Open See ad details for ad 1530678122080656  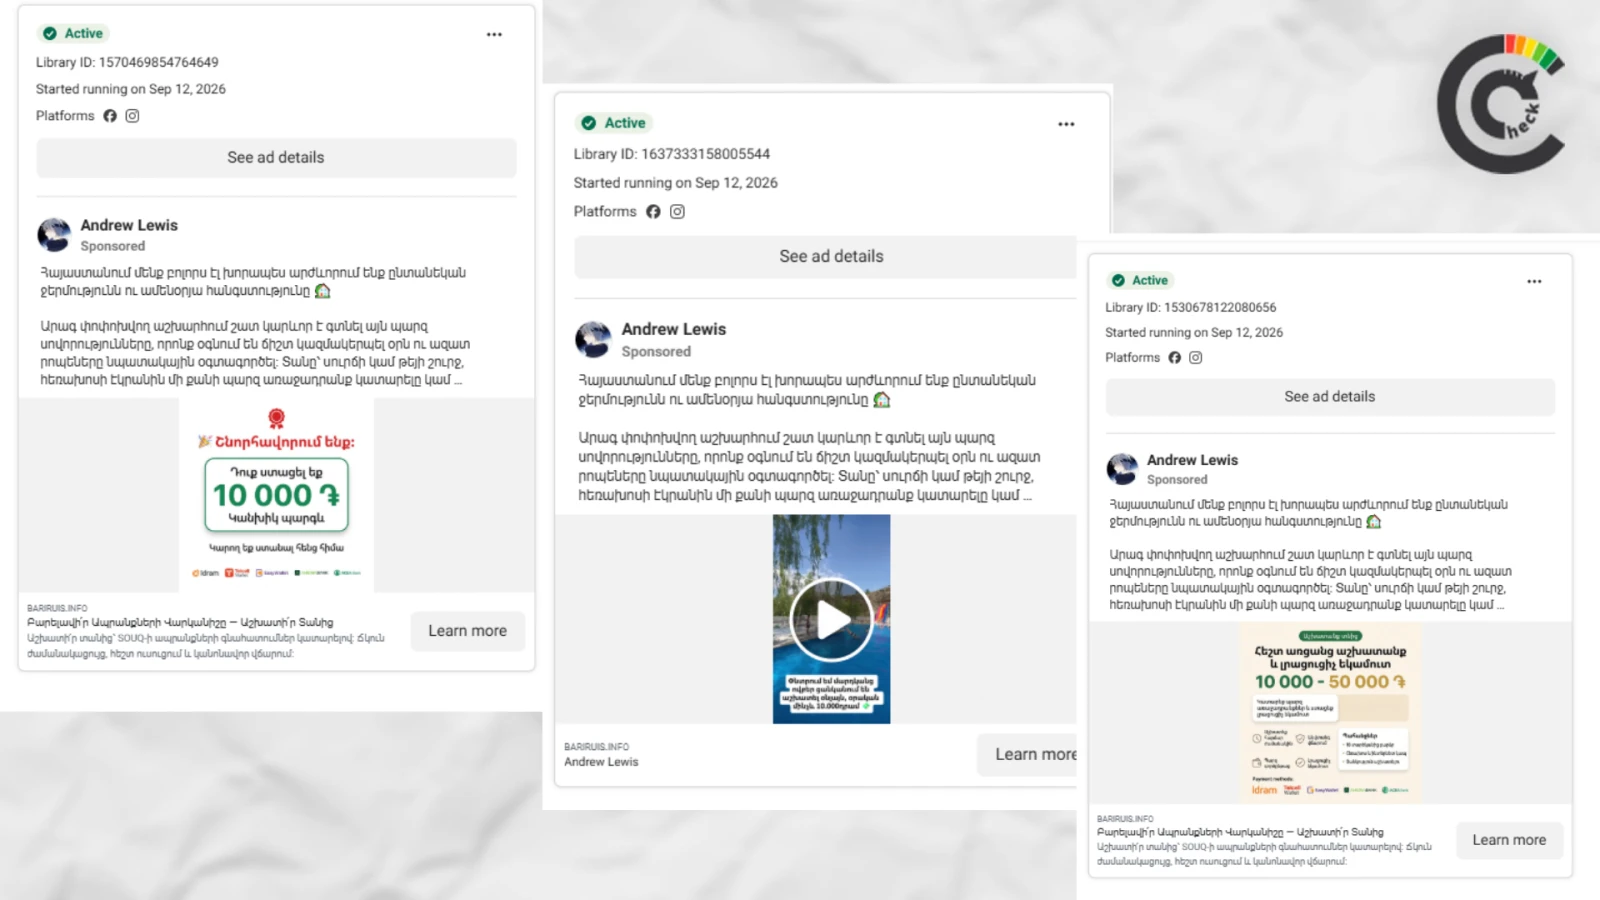[1330, 397]
